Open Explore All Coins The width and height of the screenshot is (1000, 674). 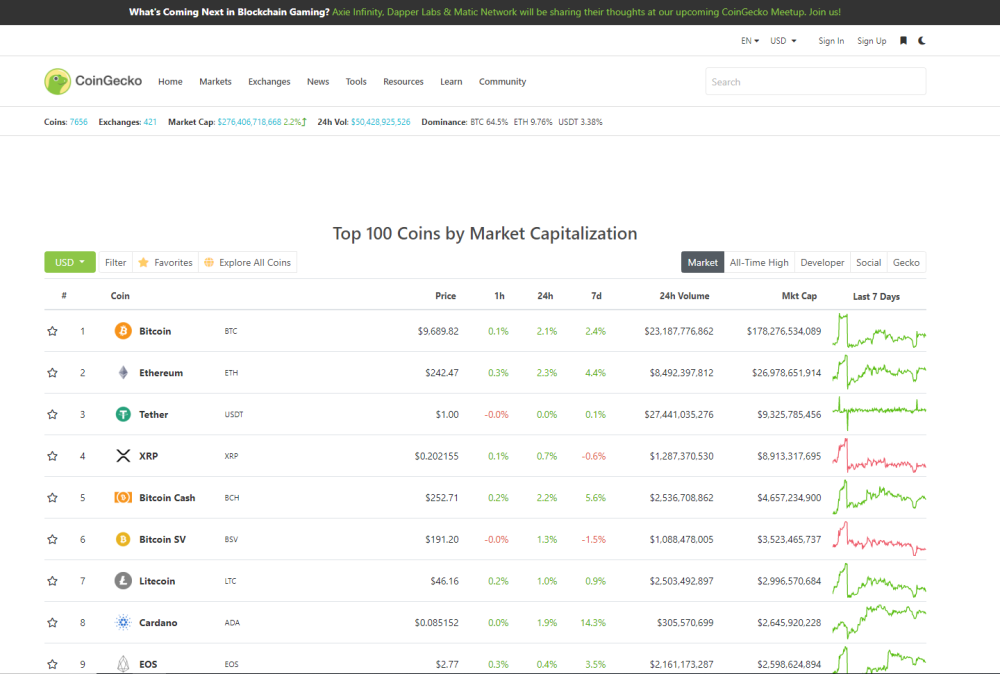click(x=247, y=262)
